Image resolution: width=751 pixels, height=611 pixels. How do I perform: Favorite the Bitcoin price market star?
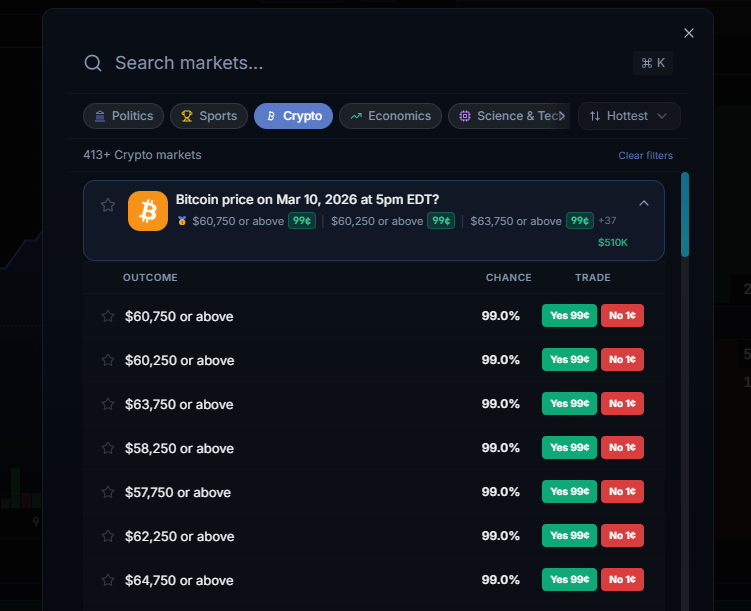coord(108,204)
